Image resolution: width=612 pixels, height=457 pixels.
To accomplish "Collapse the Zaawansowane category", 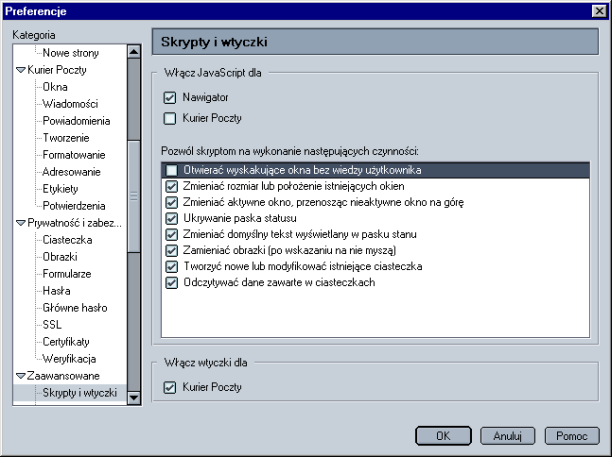I will tap(21, 376).
